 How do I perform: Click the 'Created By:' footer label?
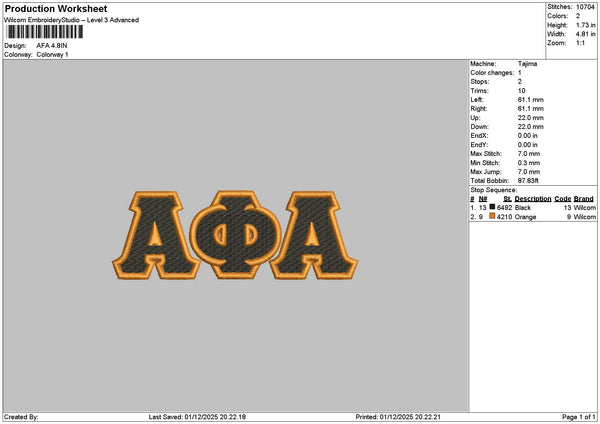(21, 417)
